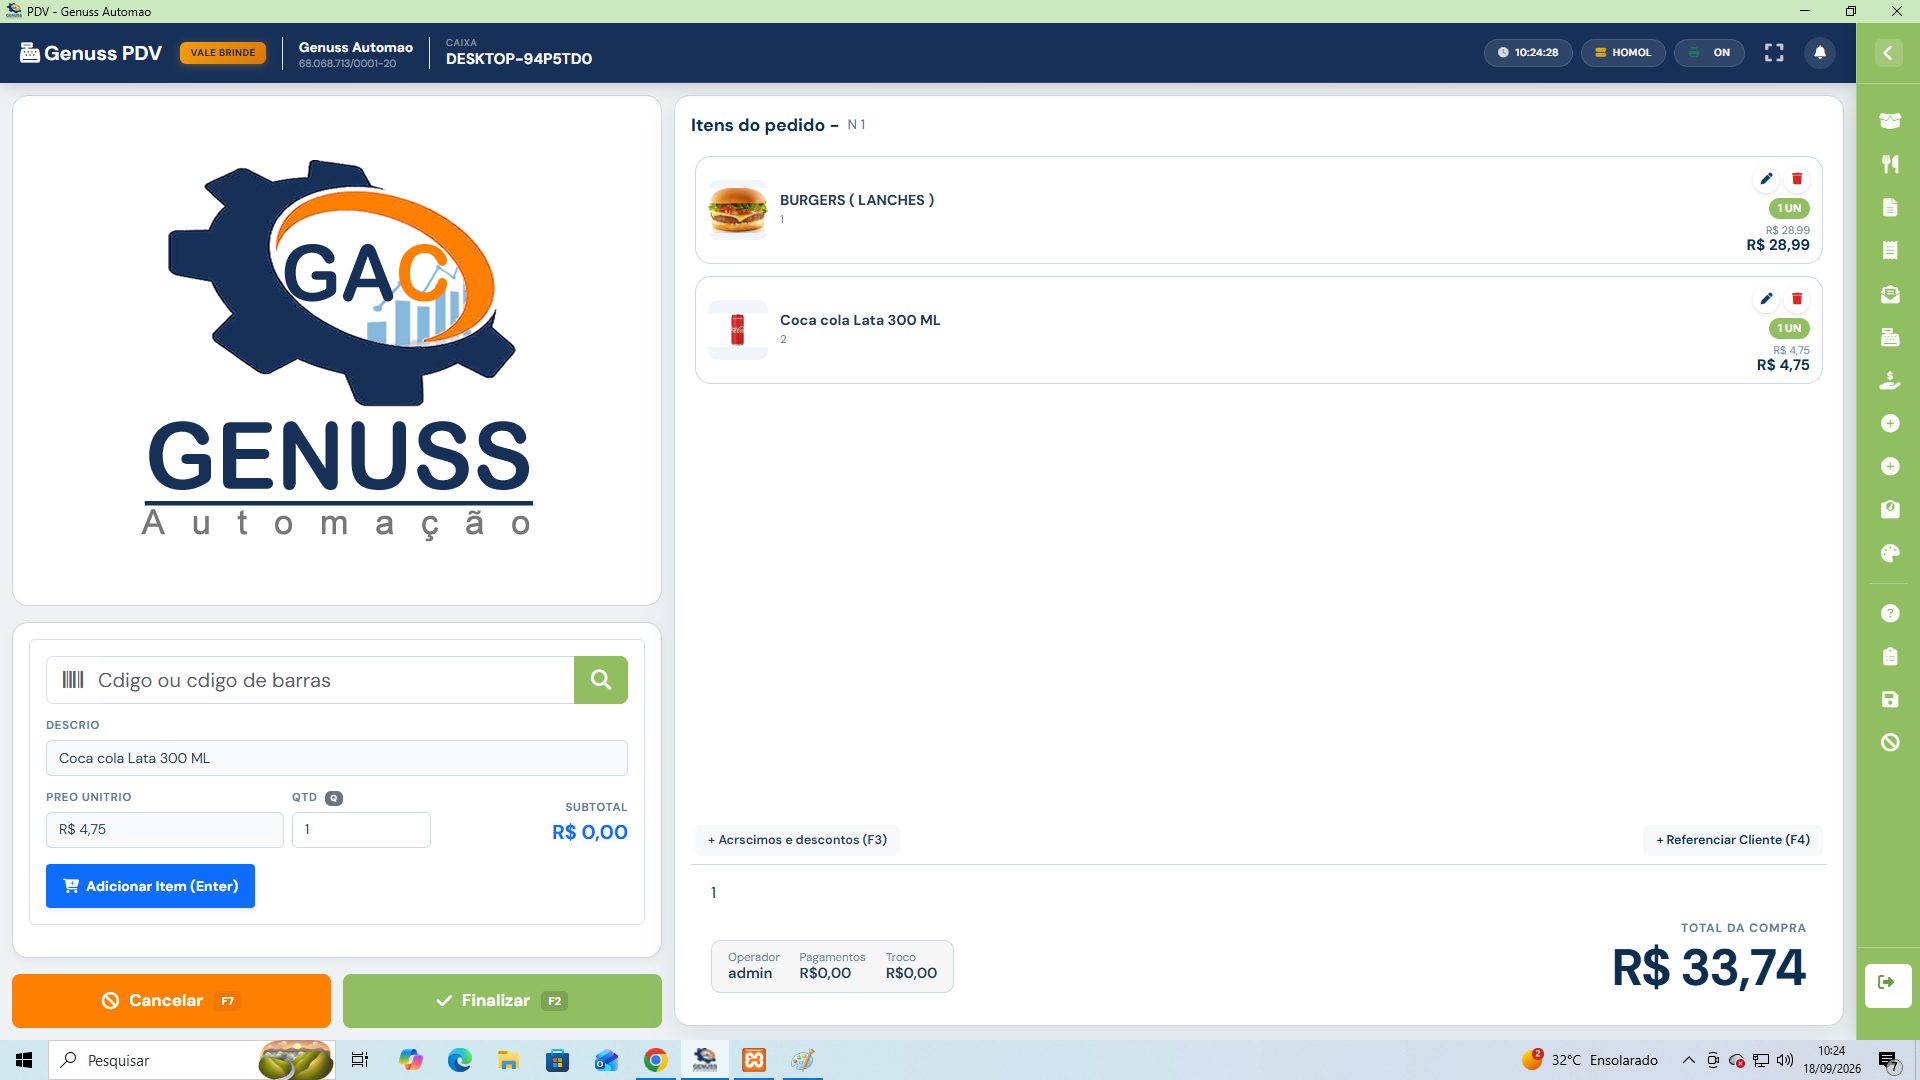Viewport: 1920px width, 1080px height.
Task: Click Adicionar Item (Enter) button
Action: click(x=150, y=886)
